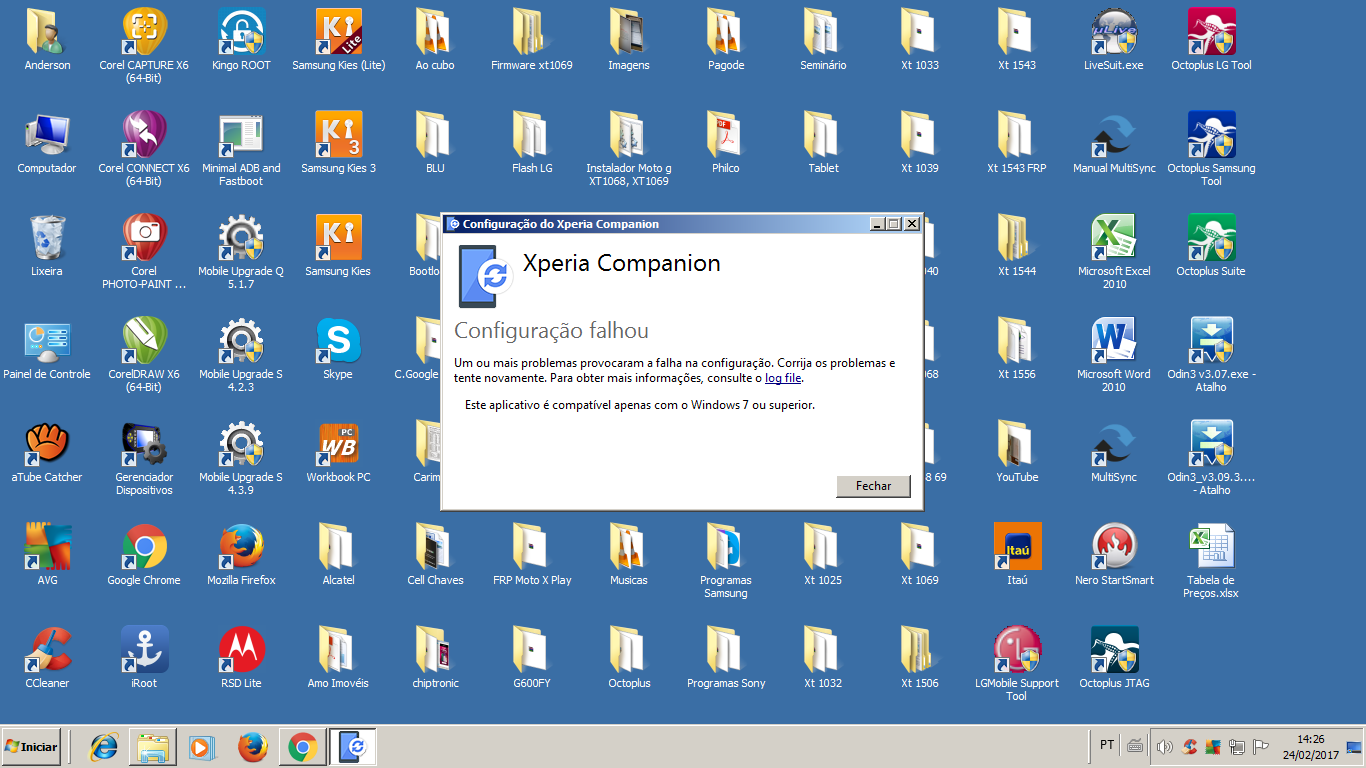
Task: Select the Painel de Controle icon
Action: pos(47,340)
